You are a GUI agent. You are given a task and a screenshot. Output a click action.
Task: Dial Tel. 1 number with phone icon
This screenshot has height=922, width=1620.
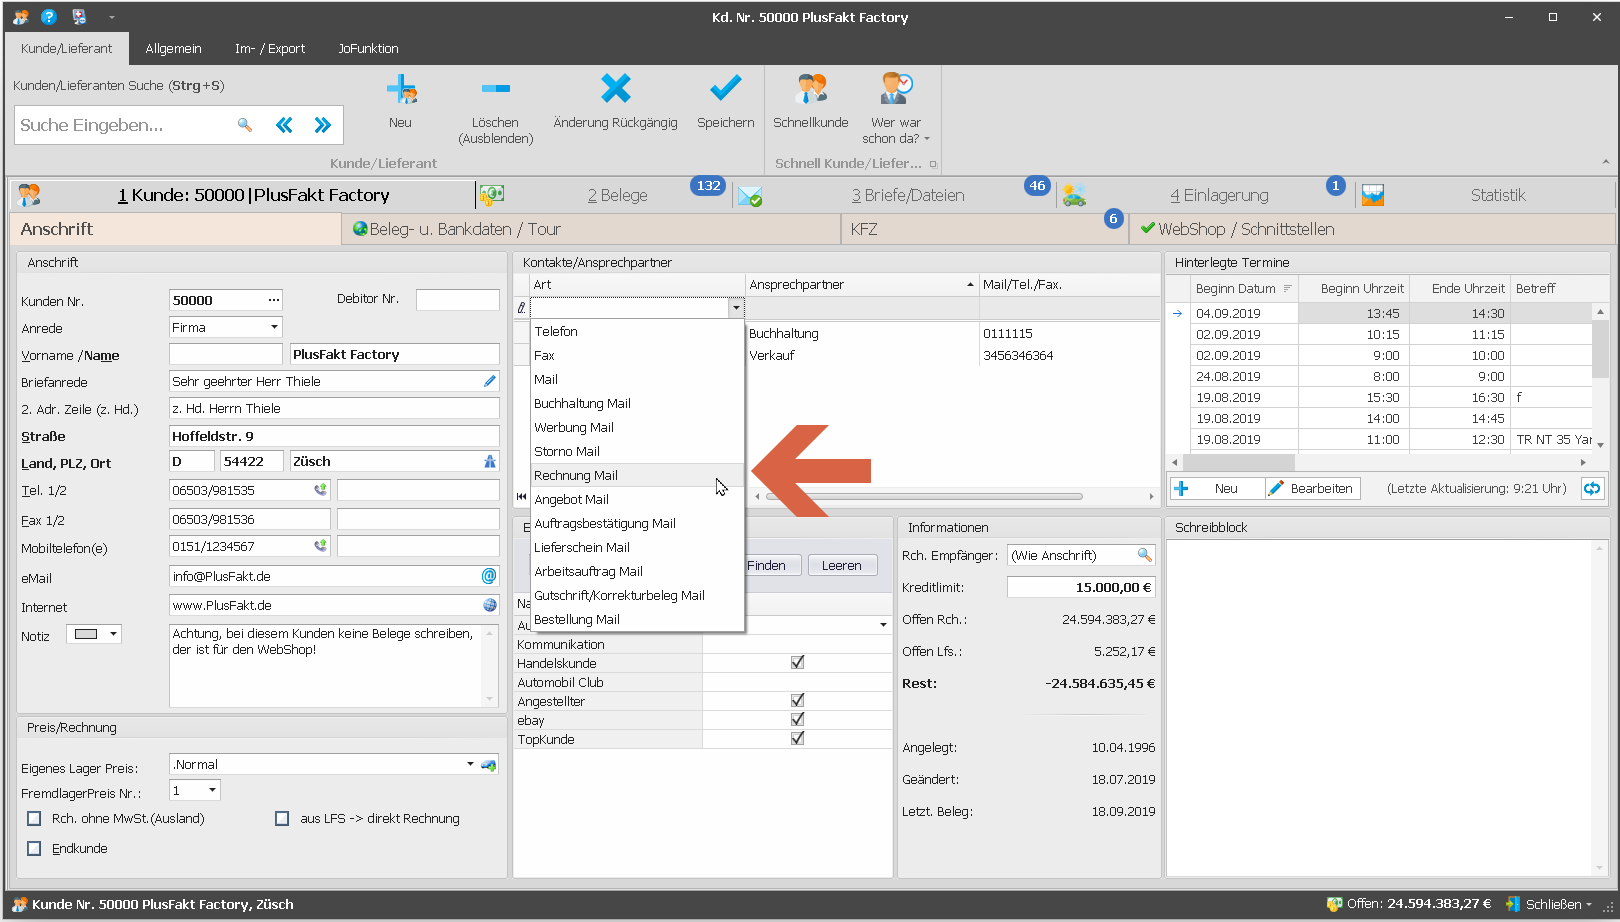point(320,490)
